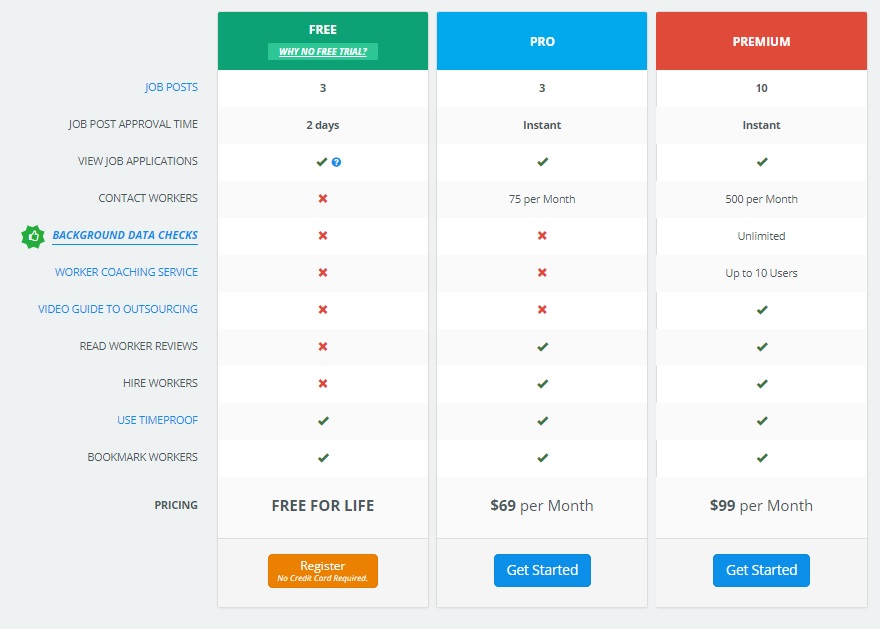The image size is (880, 629).
Task: Click the '3' job posts value in Pro column
Action: tap(542, 88)
